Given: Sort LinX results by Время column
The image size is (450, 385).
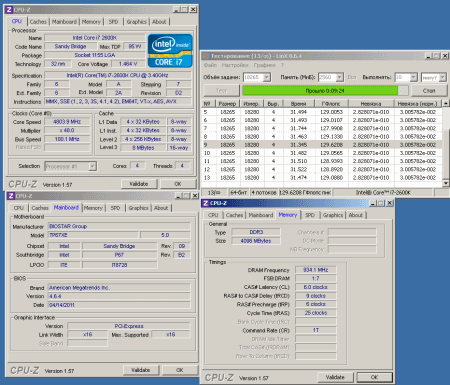Looking at the screenshot, I should [x=298, y=104].
